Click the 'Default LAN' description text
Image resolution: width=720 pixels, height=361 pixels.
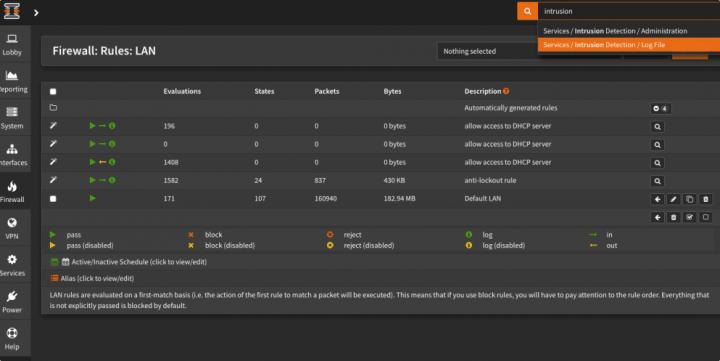[x=483, y=198]
